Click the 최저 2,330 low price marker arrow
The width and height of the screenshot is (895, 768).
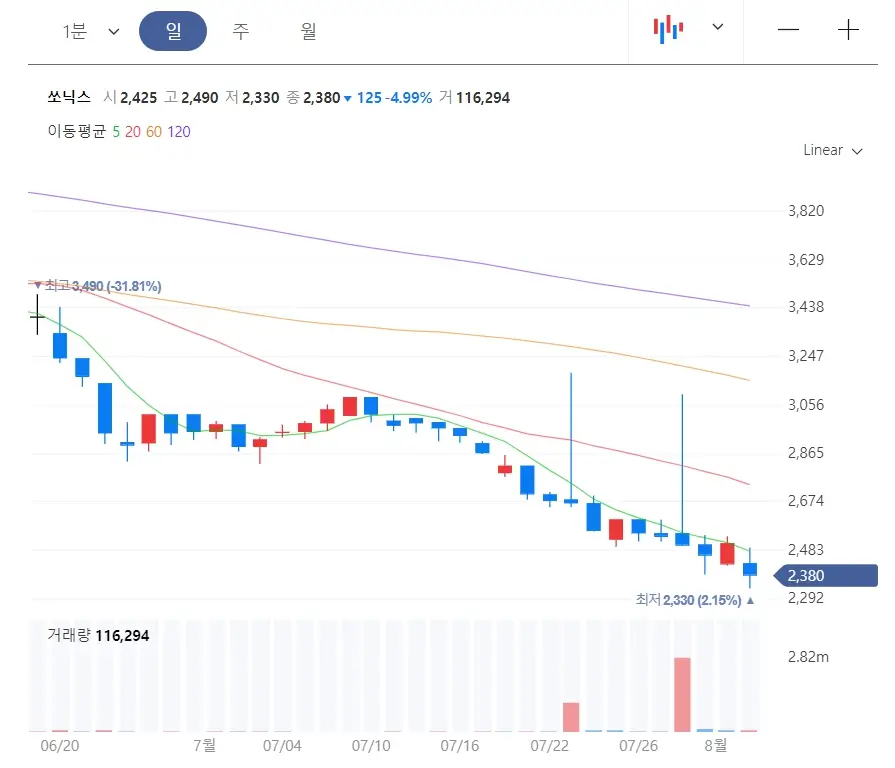click(751, 600)
